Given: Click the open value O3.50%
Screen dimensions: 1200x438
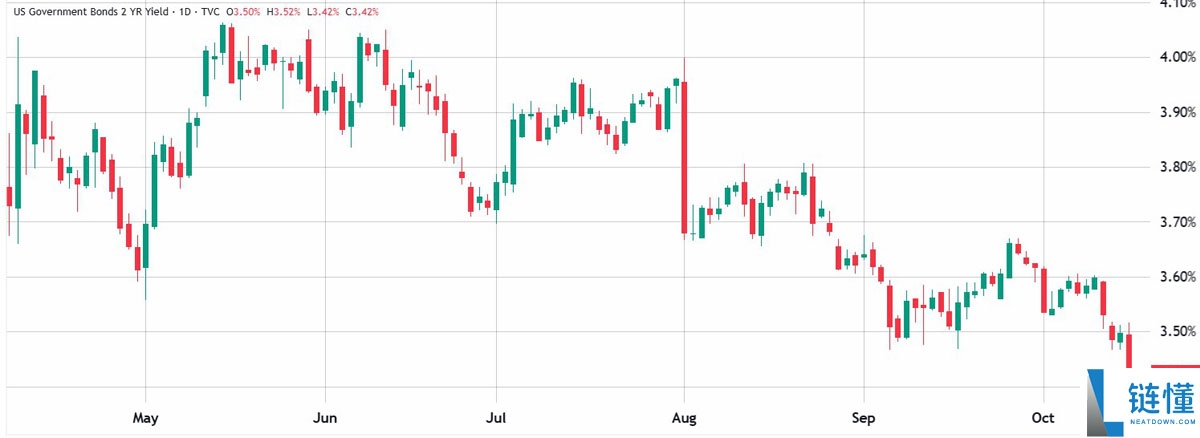Looking at the screenshot, I should click(x=244, y=11).
